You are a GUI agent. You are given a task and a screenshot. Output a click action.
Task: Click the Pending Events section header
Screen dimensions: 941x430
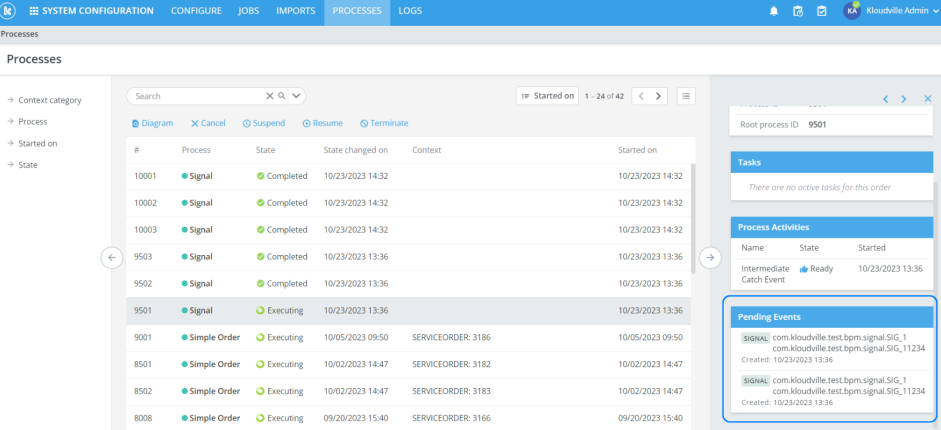tap(832, 317)
